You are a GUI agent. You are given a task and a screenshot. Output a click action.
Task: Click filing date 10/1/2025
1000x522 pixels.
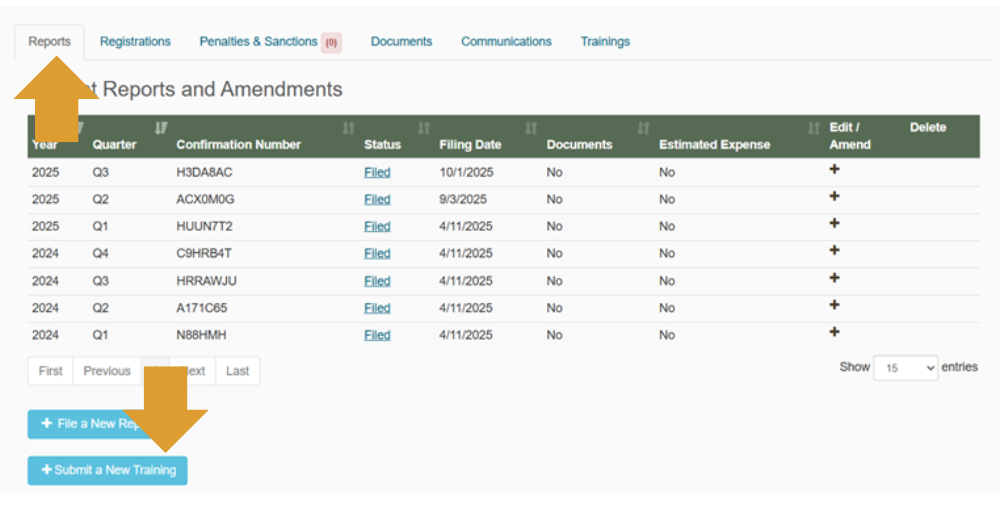466,172
